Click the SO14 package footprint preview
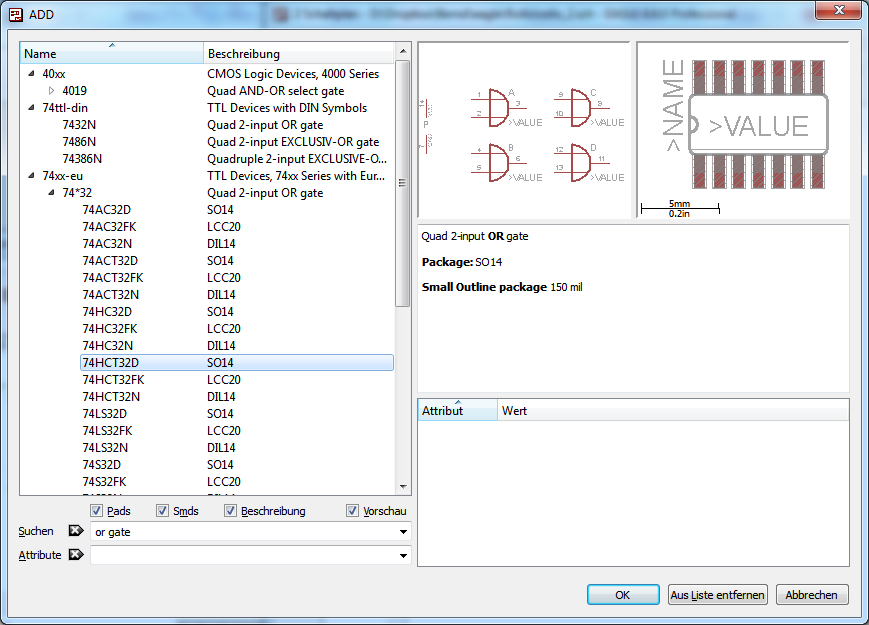This screenshot has height=625, width=869. pos(743,130)
